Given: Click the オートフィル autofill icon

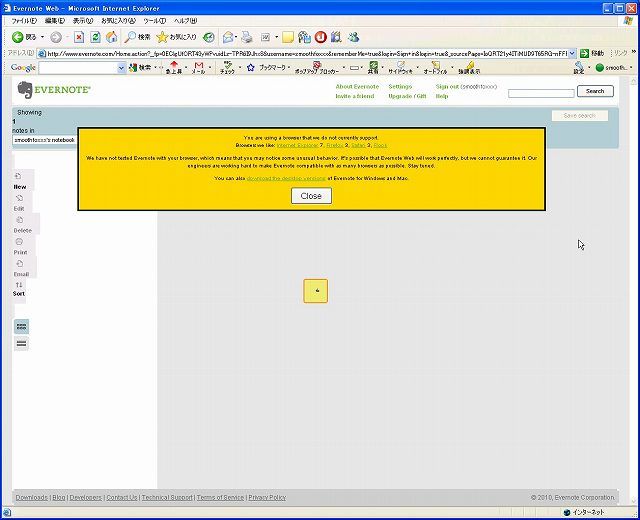Looking at the screenshot, I should [x=435, y=68].
